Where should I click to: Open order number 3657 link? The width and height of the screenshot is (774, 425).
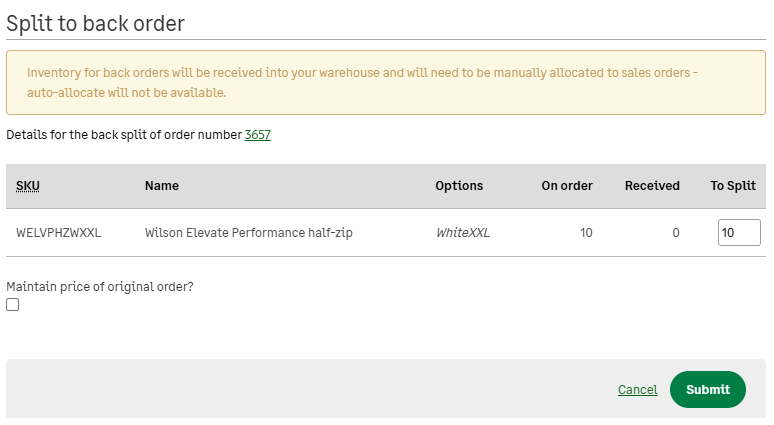[x=258, y=135]
